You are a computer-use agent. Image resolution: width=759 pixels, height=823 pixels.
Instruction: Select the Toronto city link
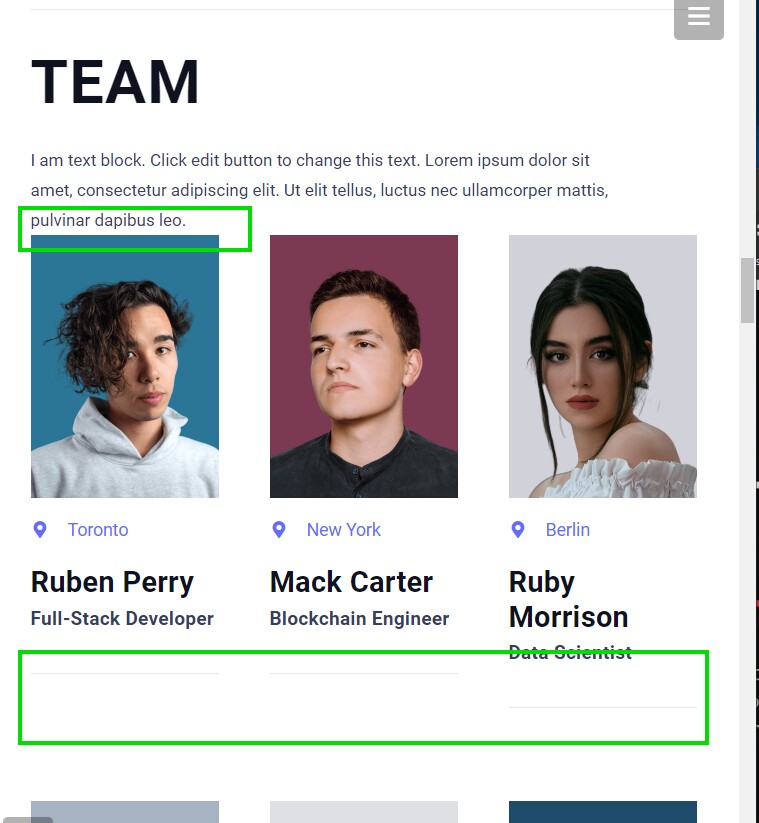click(97, 529)
